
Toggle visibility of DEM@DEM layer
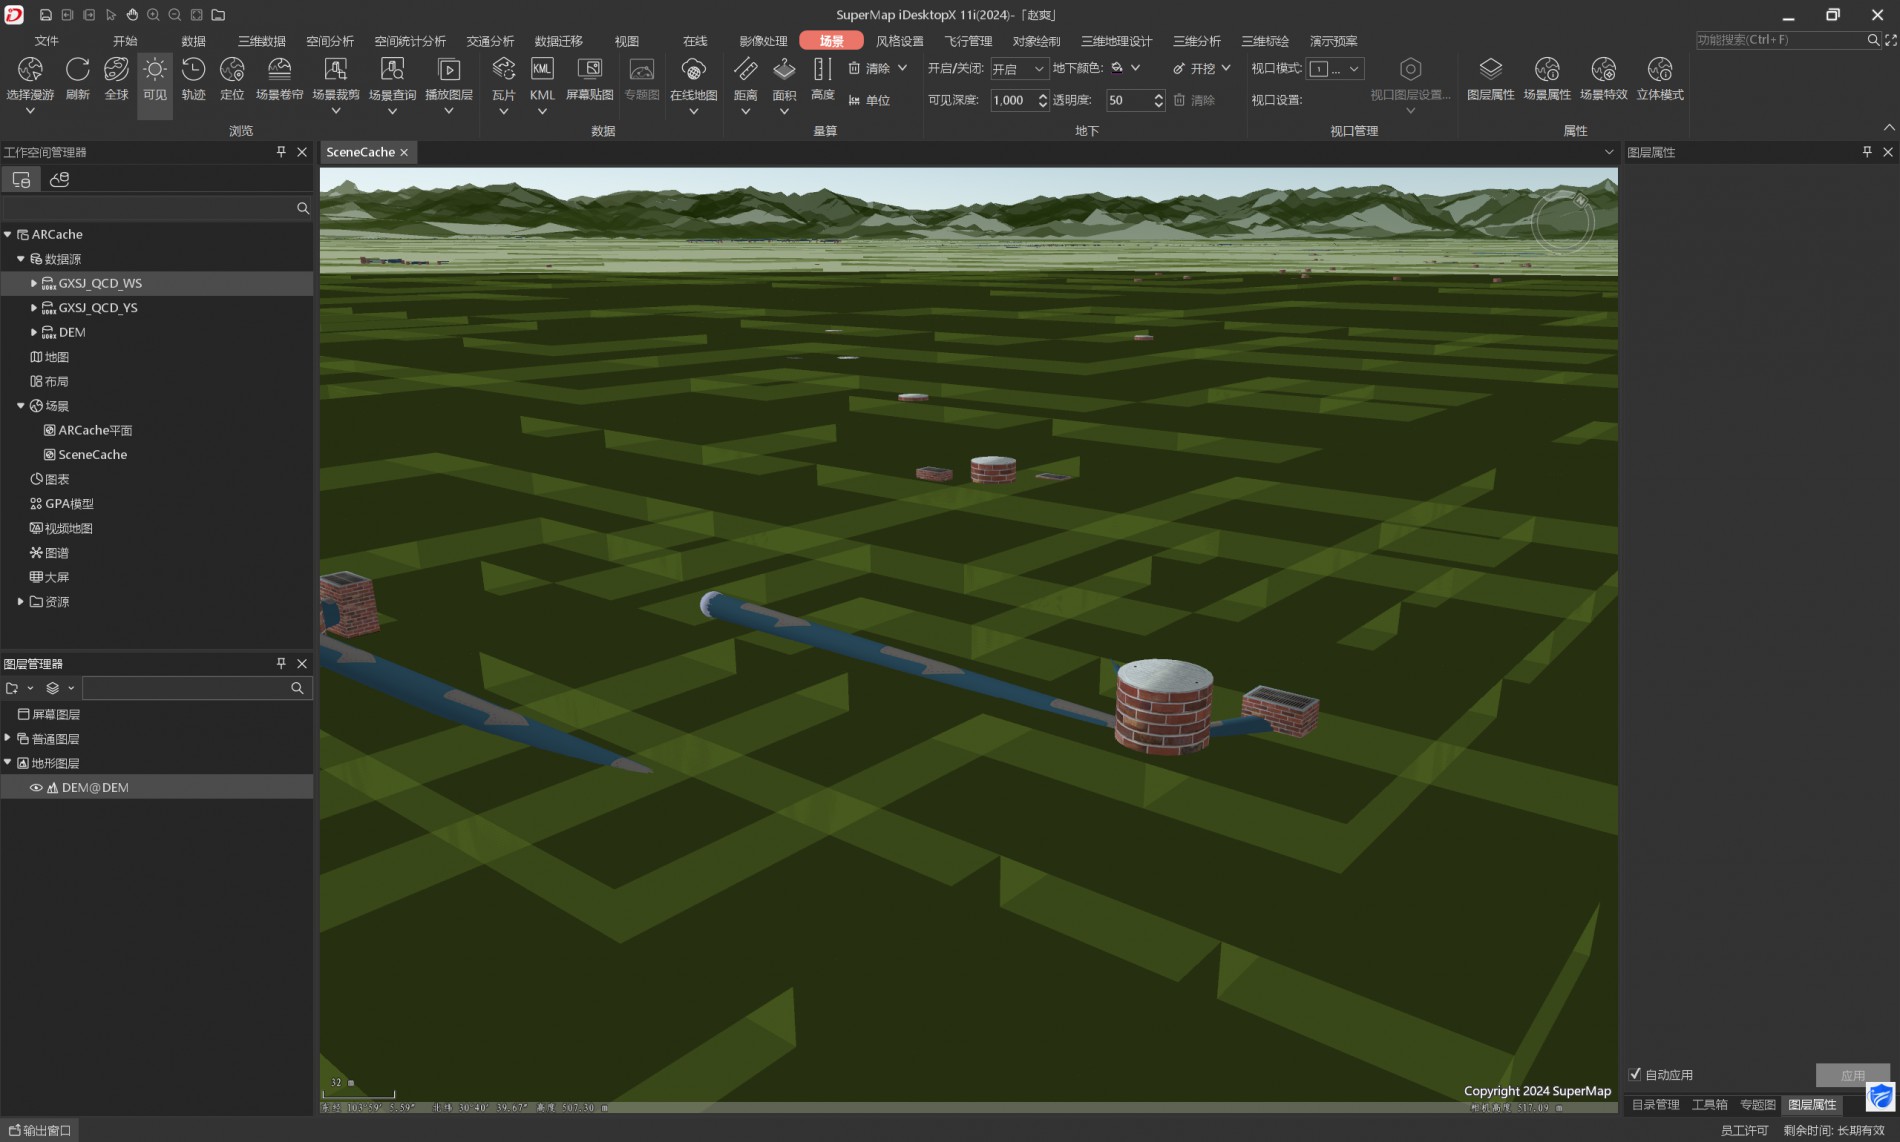click(x=36, y=788)
